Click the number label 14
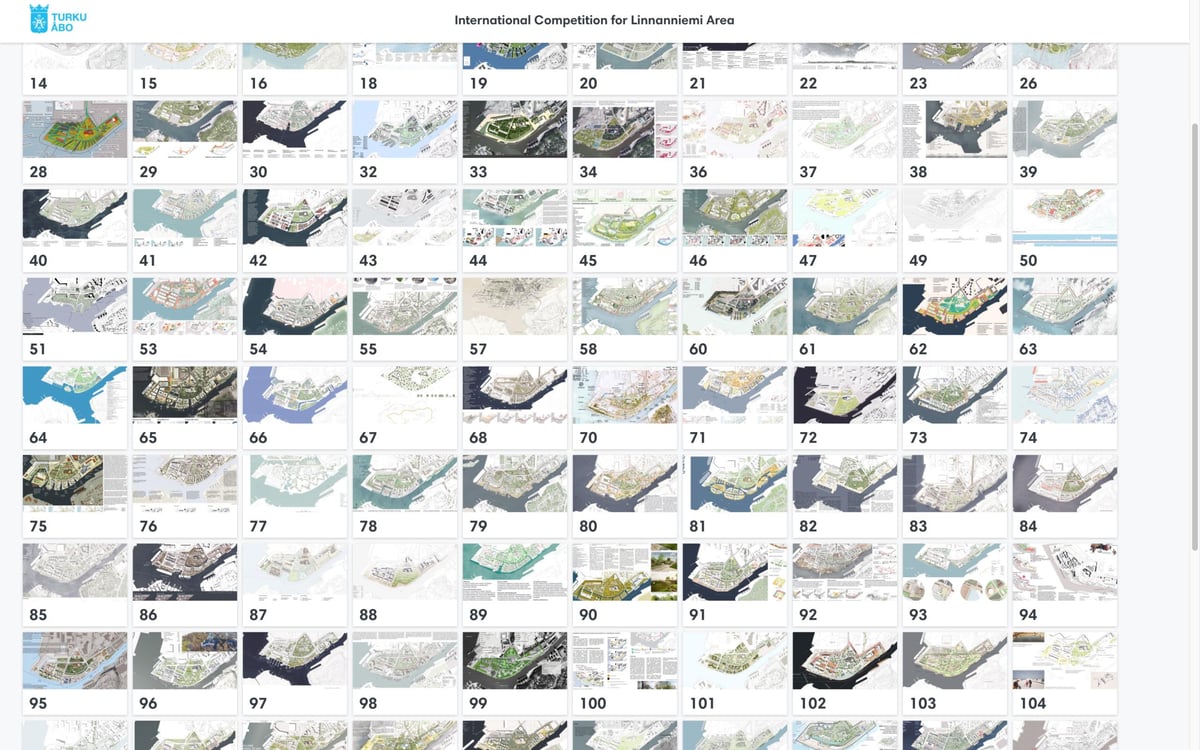The image size is (1200, 750). click(39, 84)
